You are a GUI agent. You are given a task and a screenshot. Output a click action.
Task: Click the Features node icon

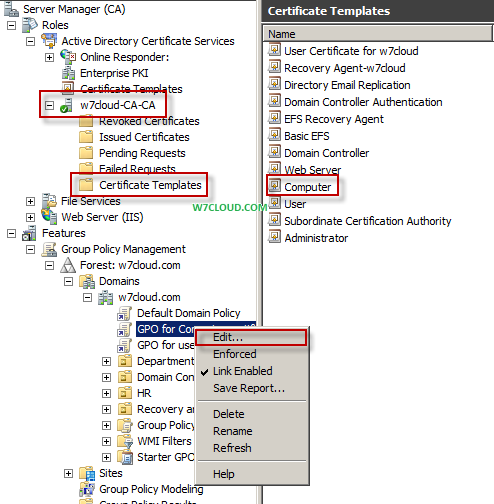coord(29,233)
